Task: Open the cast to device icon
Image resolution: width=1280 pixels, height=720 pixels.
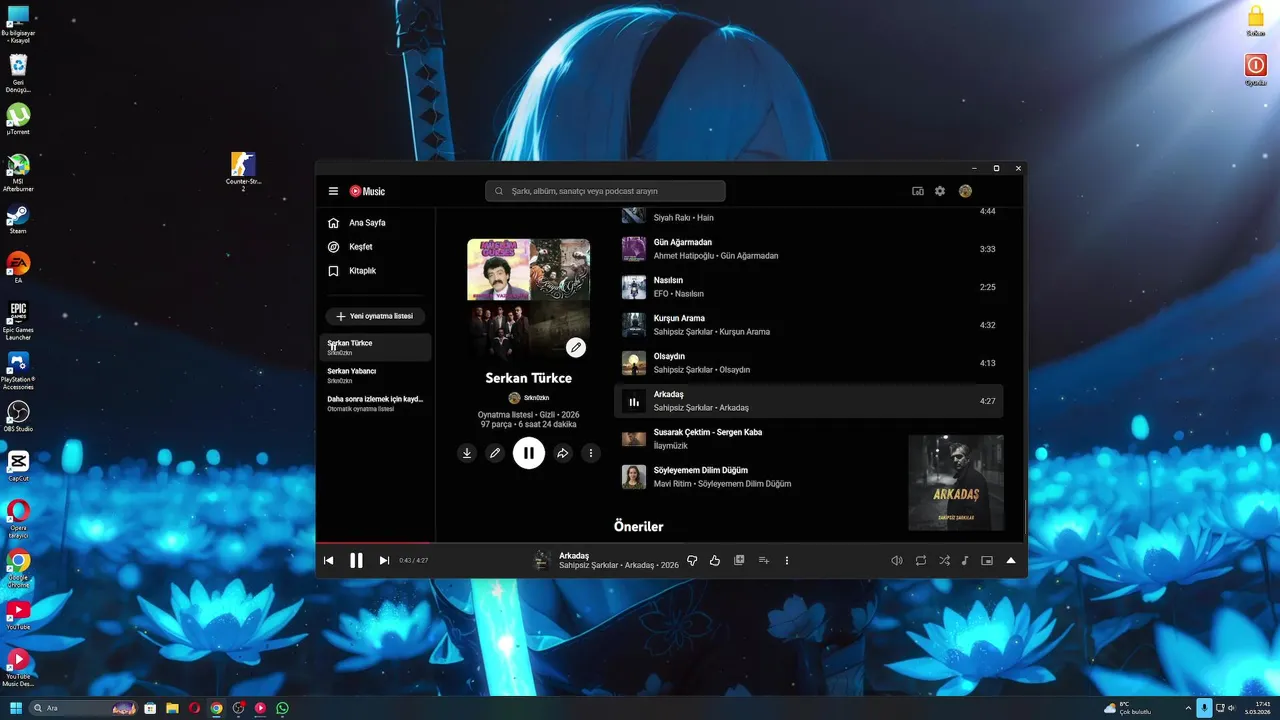Action: tap(918, 191)
